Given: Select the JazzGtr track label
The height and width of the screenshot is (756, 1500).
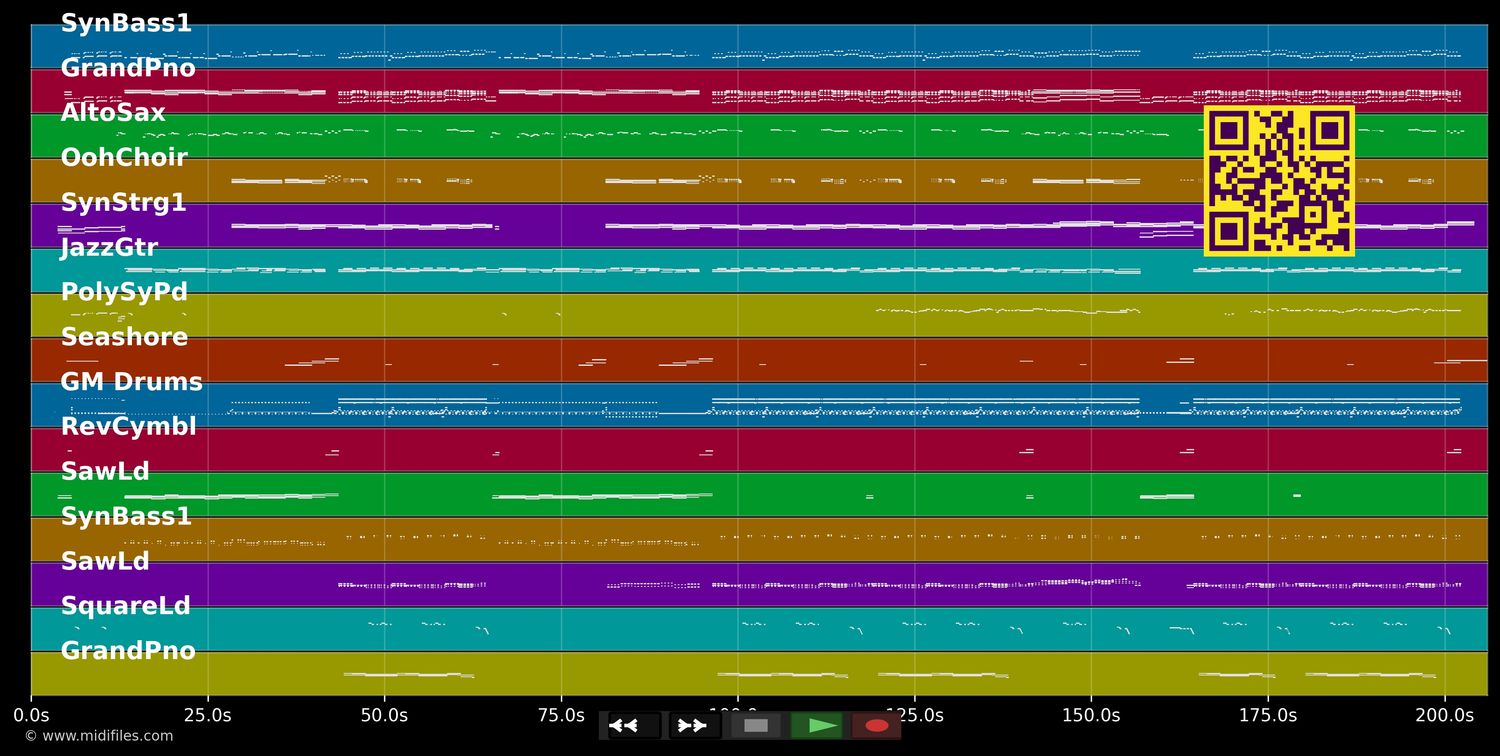Looking at the screenshot, I should coord(109,247).
